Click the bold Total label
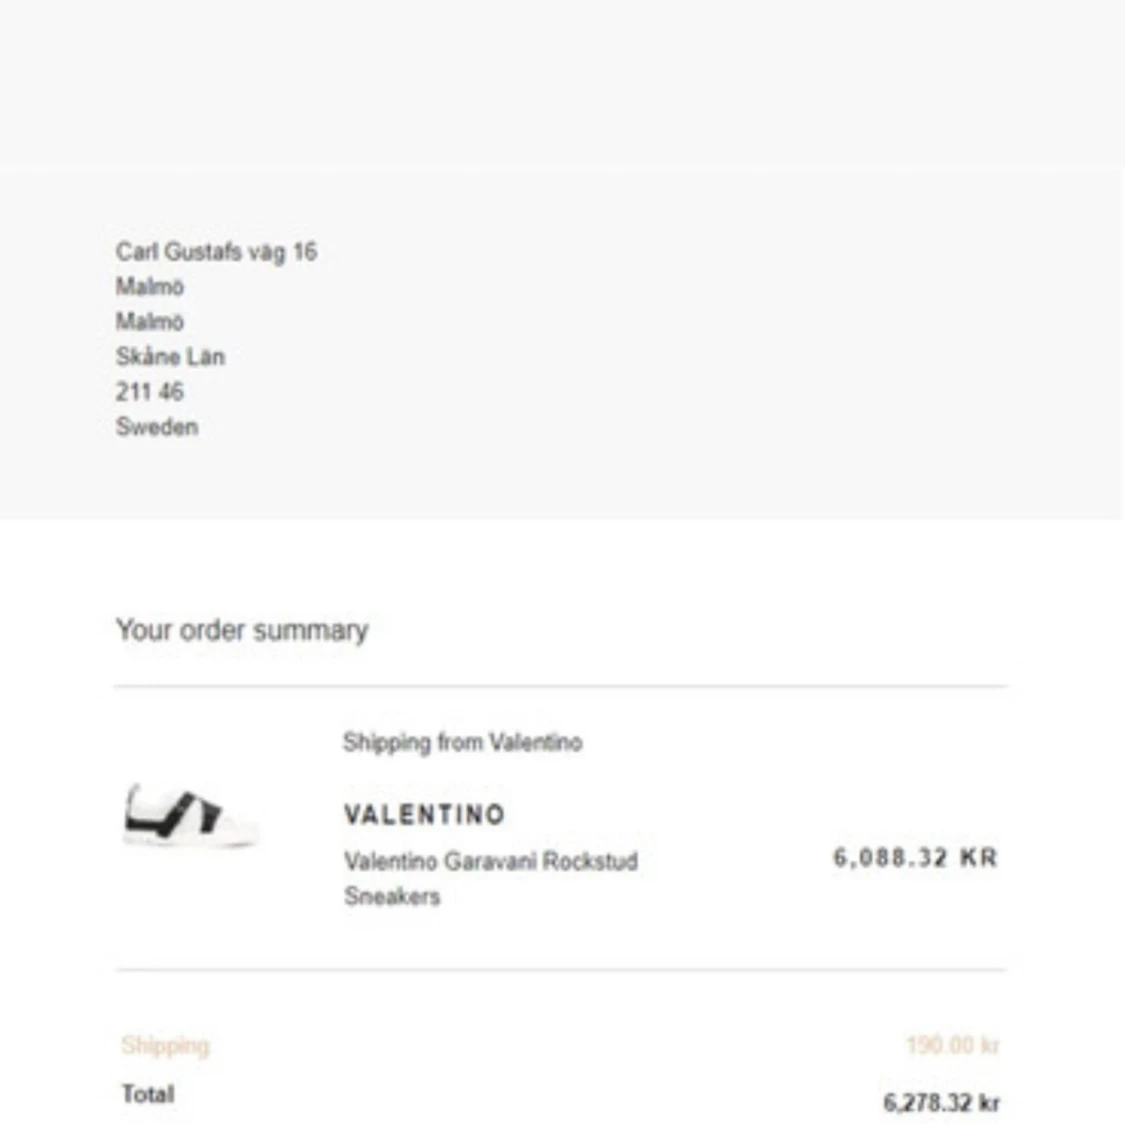 tap(148, 1094)
